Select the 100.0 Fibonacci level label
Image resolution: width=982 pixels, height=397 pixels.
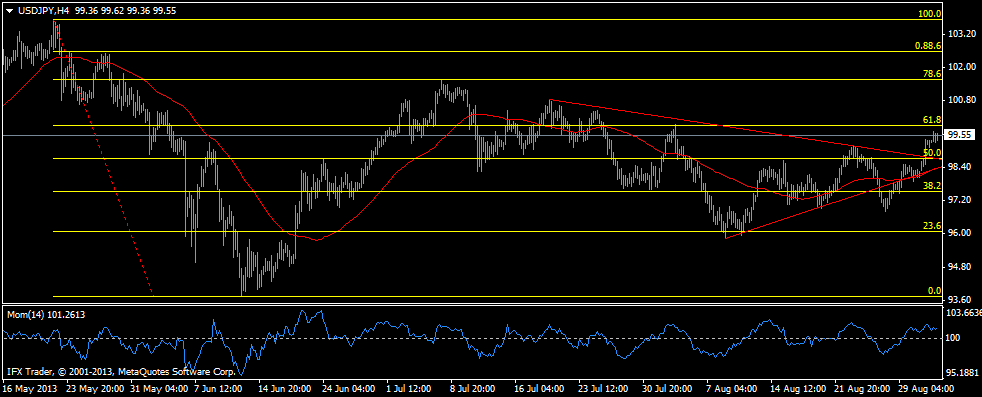pyautogui.click(x=929, y=14)
